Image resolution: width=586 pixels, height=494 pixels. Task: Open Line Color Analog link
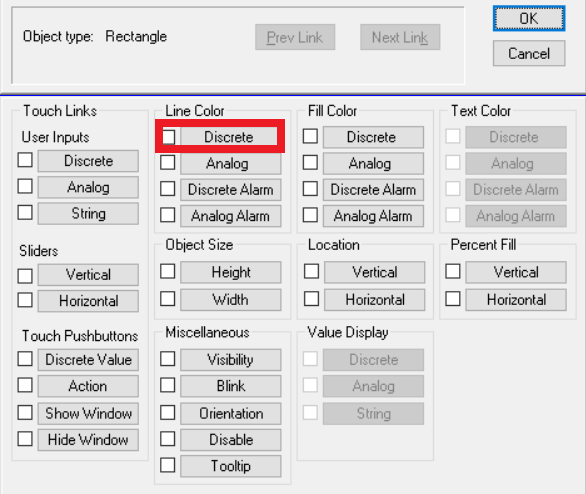[x=231, y=163]
